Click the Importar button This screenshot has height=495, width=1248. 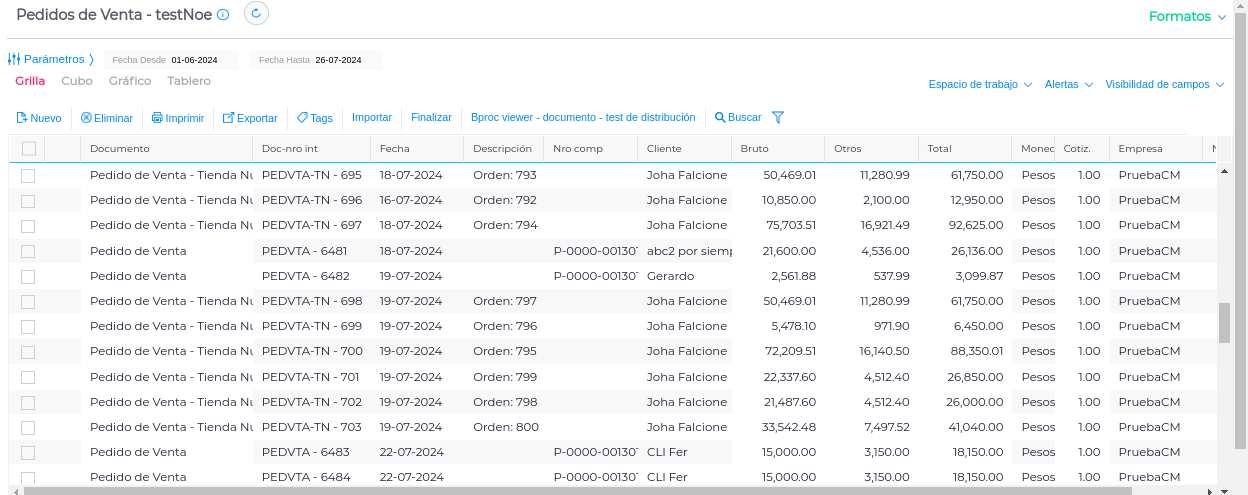[372, 117]
